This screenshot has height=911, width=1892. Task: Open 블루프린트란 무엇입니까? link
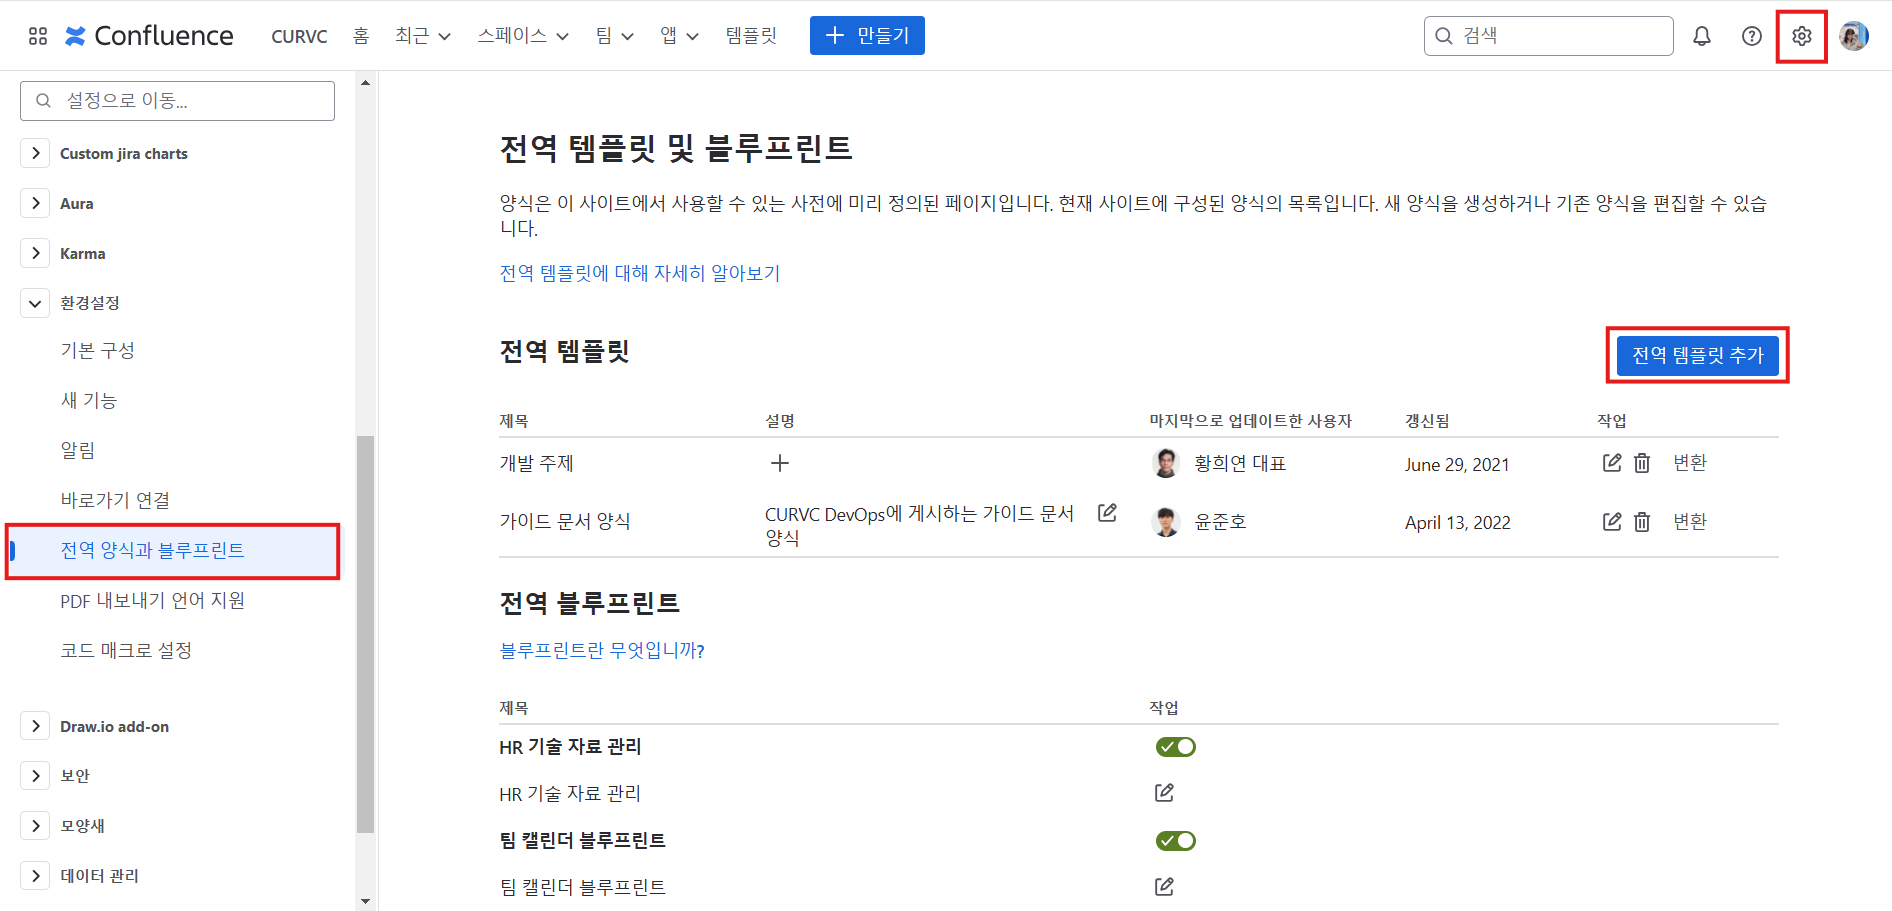click(602, 651)
